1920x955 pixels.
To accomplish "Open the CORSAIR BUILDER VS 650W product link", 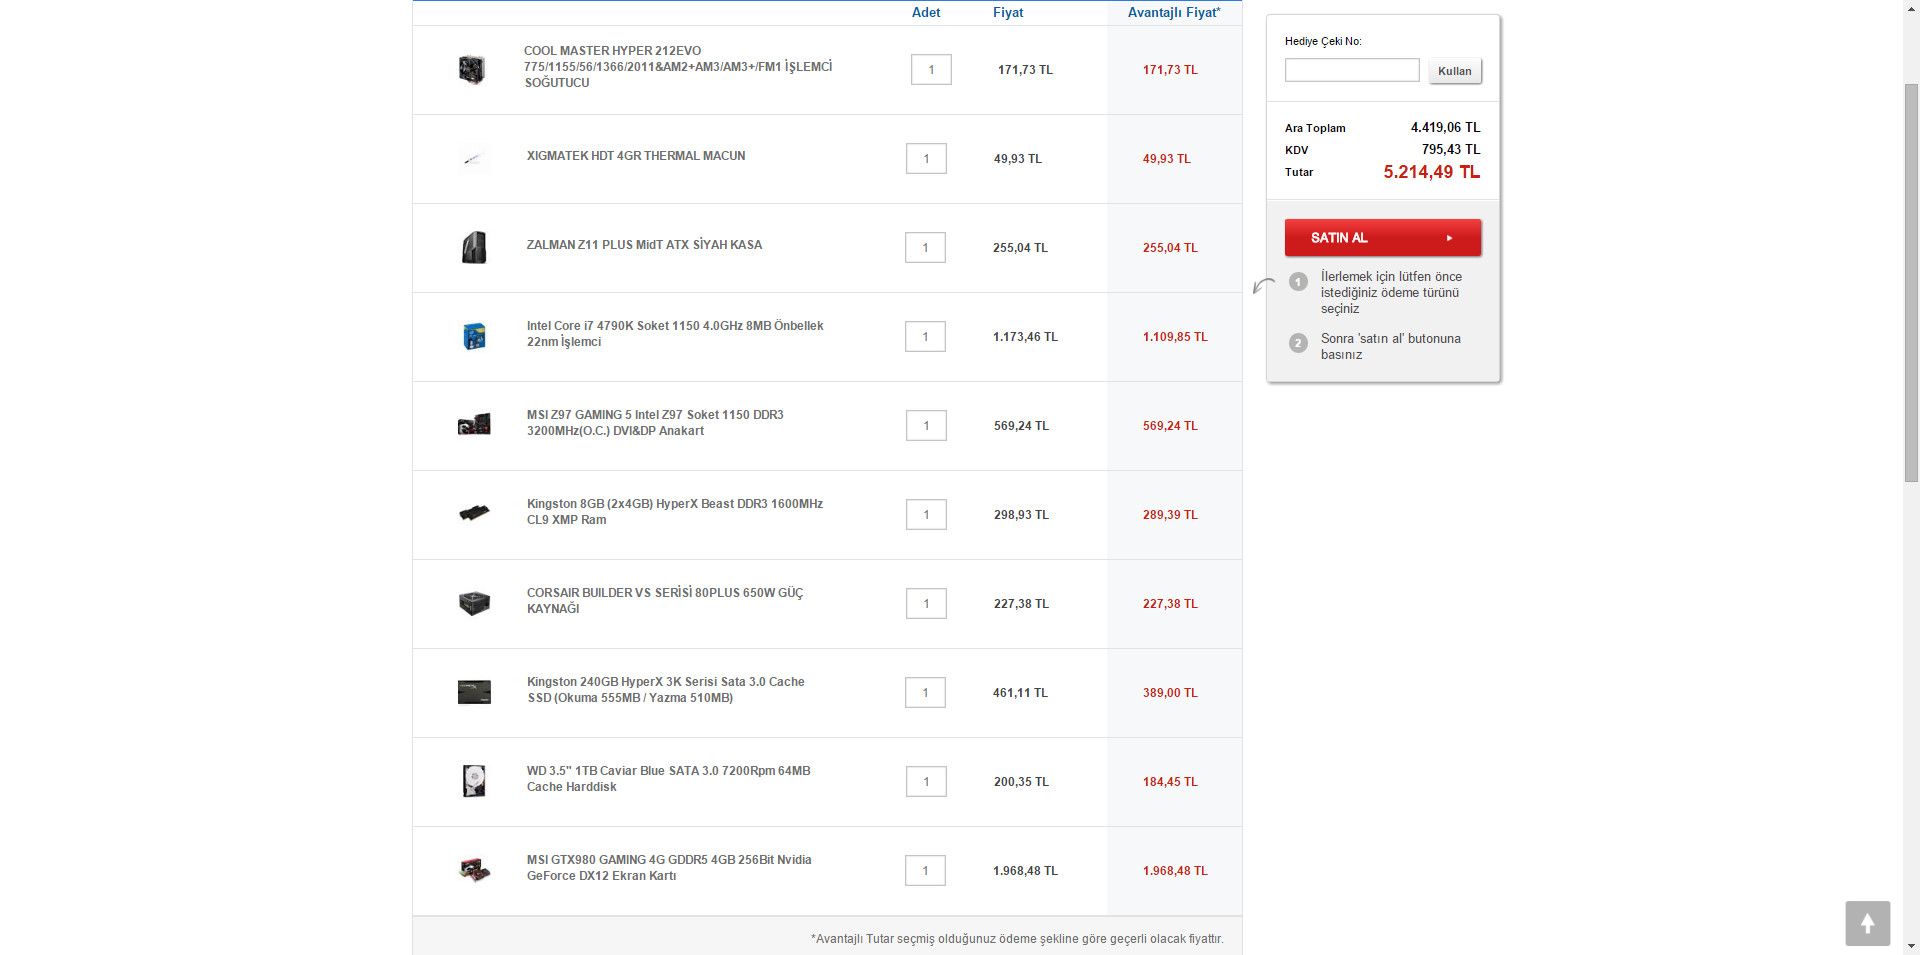I will [x=665, y=601].
